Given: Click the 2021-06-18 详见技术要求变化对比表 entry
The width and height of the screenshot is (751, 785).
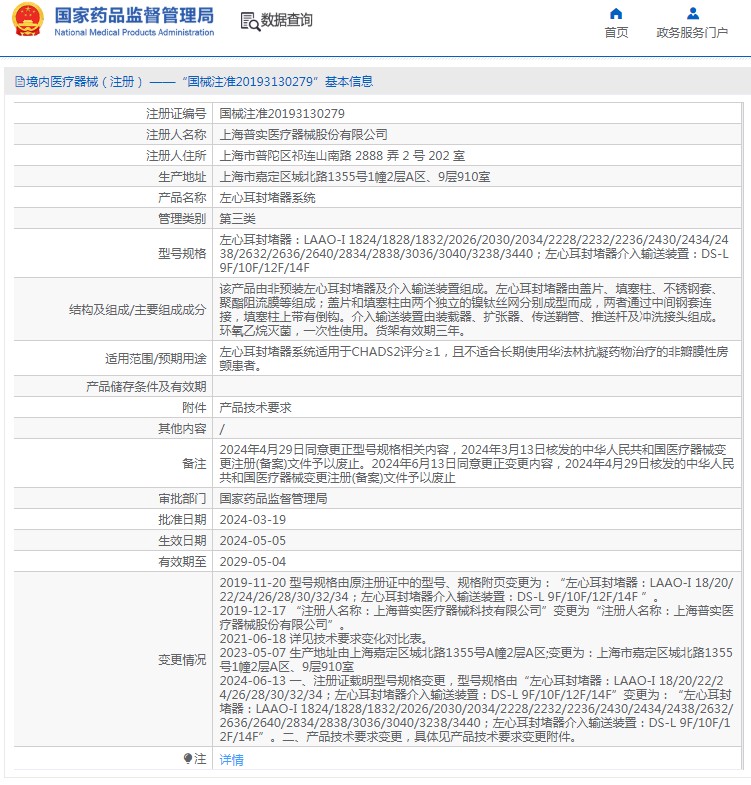Looking at the screenshot, I should tap(324, 639).
